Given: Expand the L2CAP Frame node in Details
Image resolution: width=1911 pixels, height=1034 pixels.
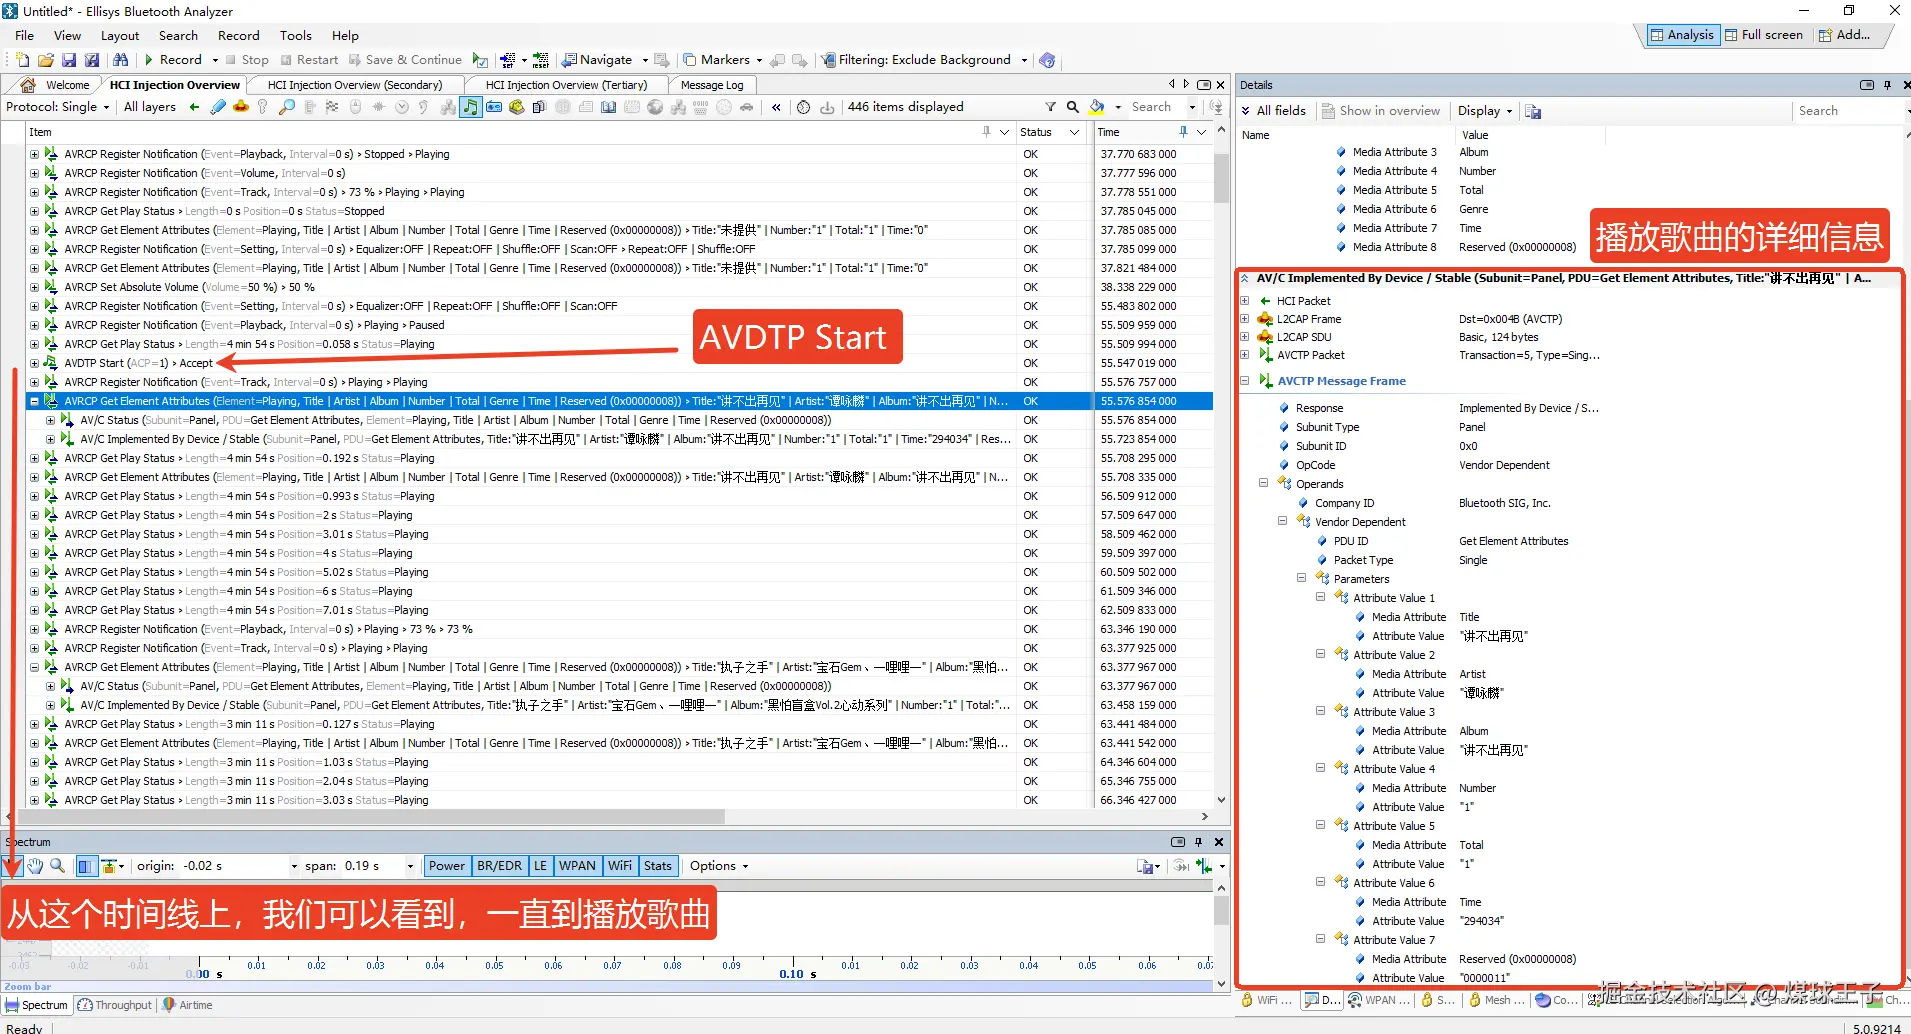Looking at the screenshot, I should [x=1245, y=320].
